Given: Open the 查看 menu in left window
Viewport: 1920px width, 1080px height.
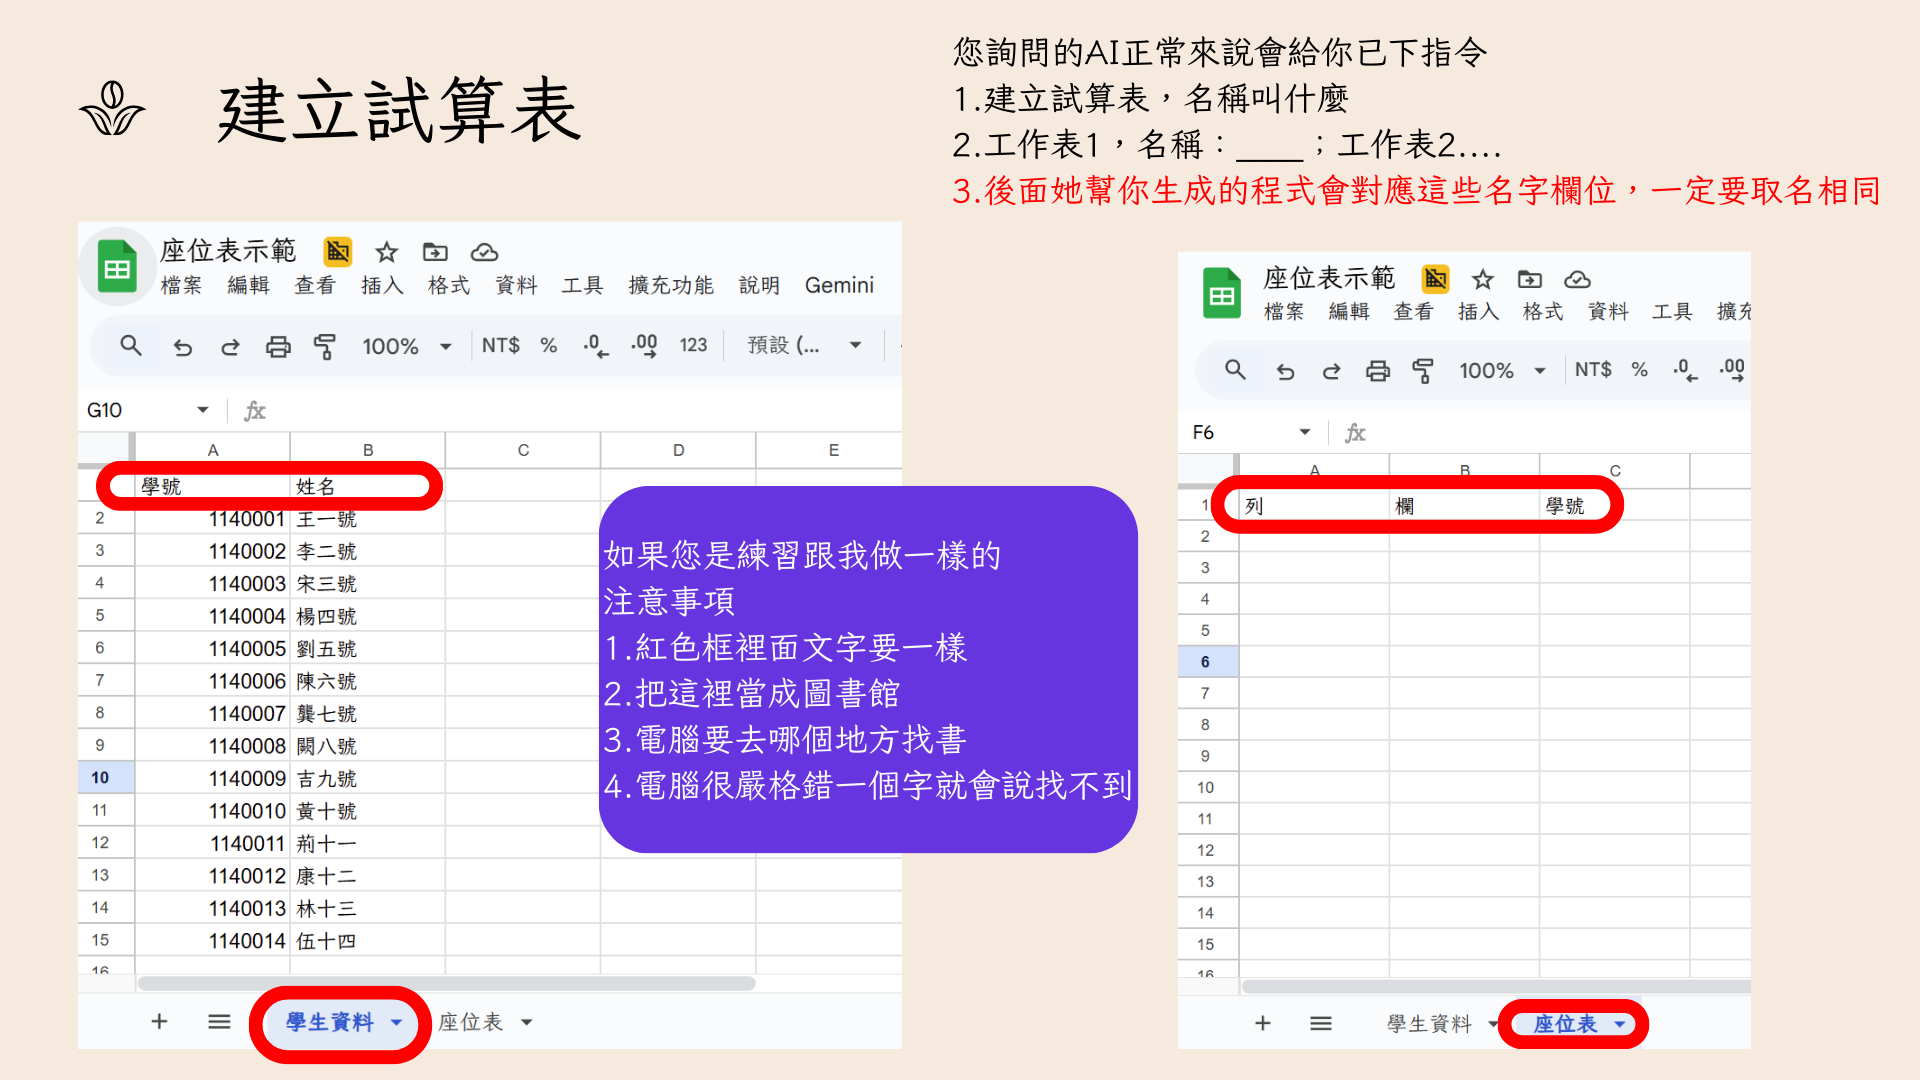Looking at the screenshot, I should pos(315,286).
